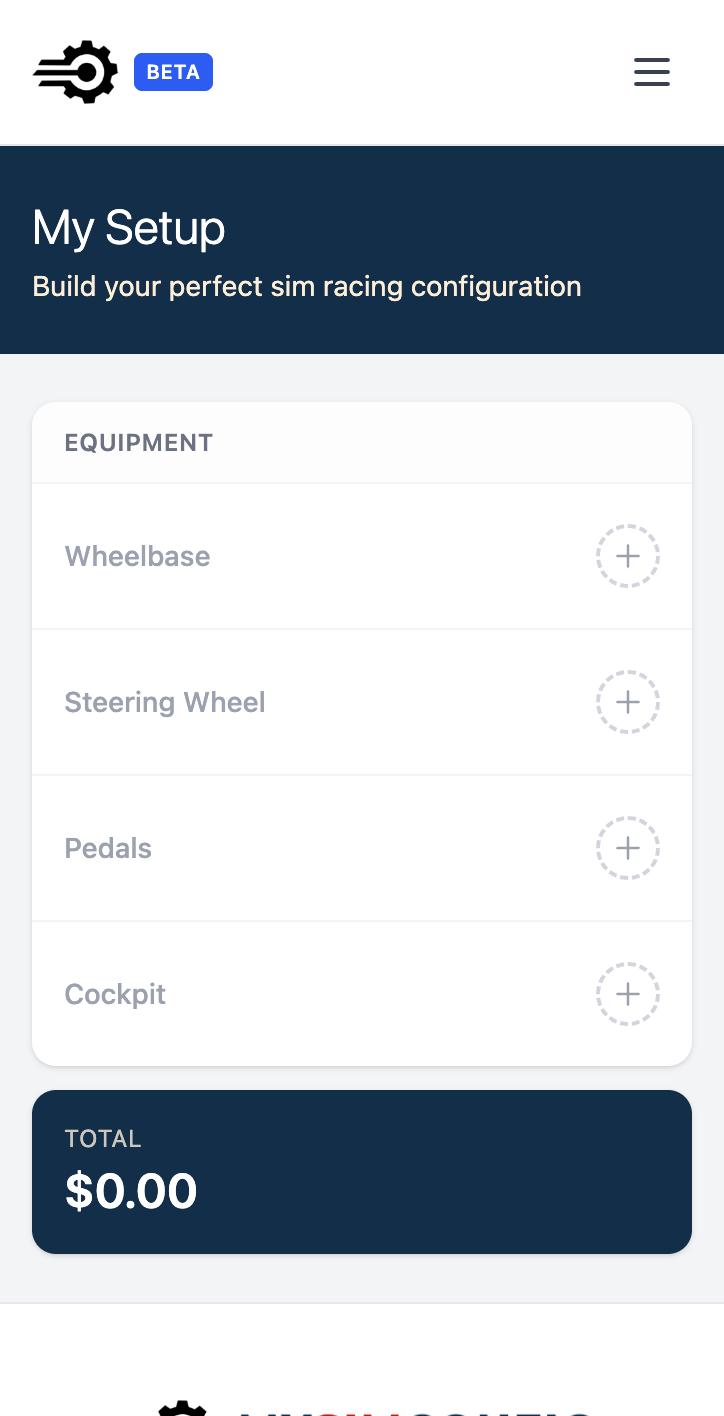Click the partially visible footer brand text

point(410,1411)
